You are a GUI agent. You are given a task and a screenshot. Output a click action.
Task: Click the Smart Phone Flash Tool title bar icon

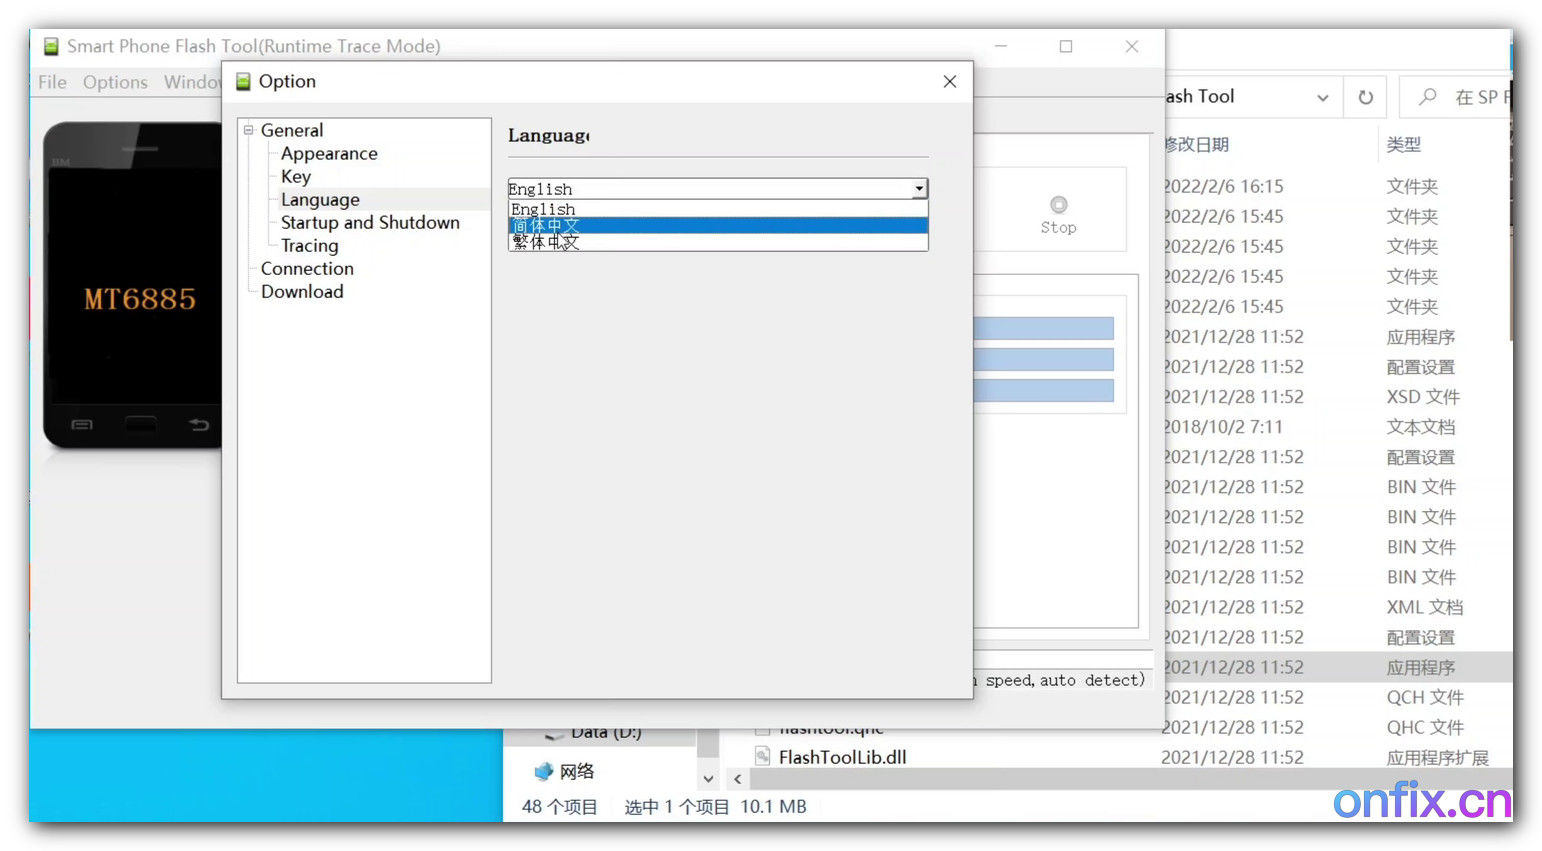(49, 46)
